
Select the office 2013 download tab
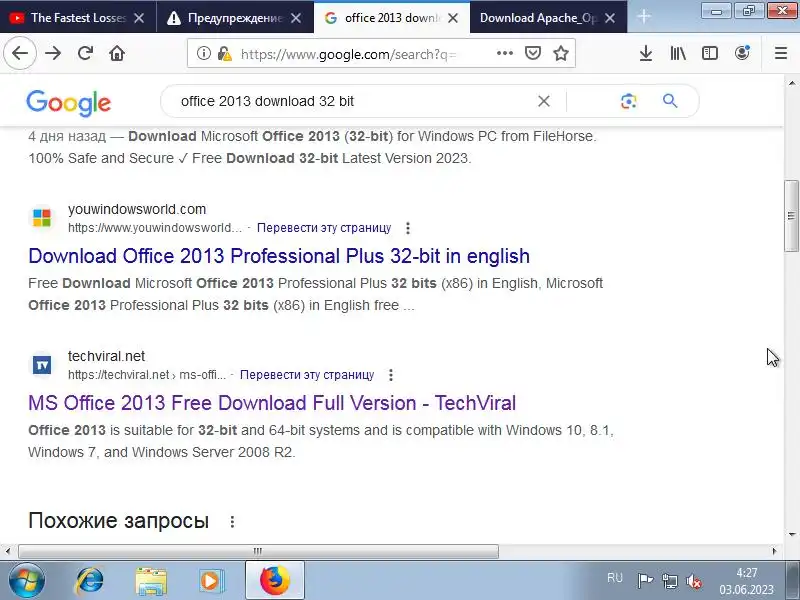[x=391, y=18]
